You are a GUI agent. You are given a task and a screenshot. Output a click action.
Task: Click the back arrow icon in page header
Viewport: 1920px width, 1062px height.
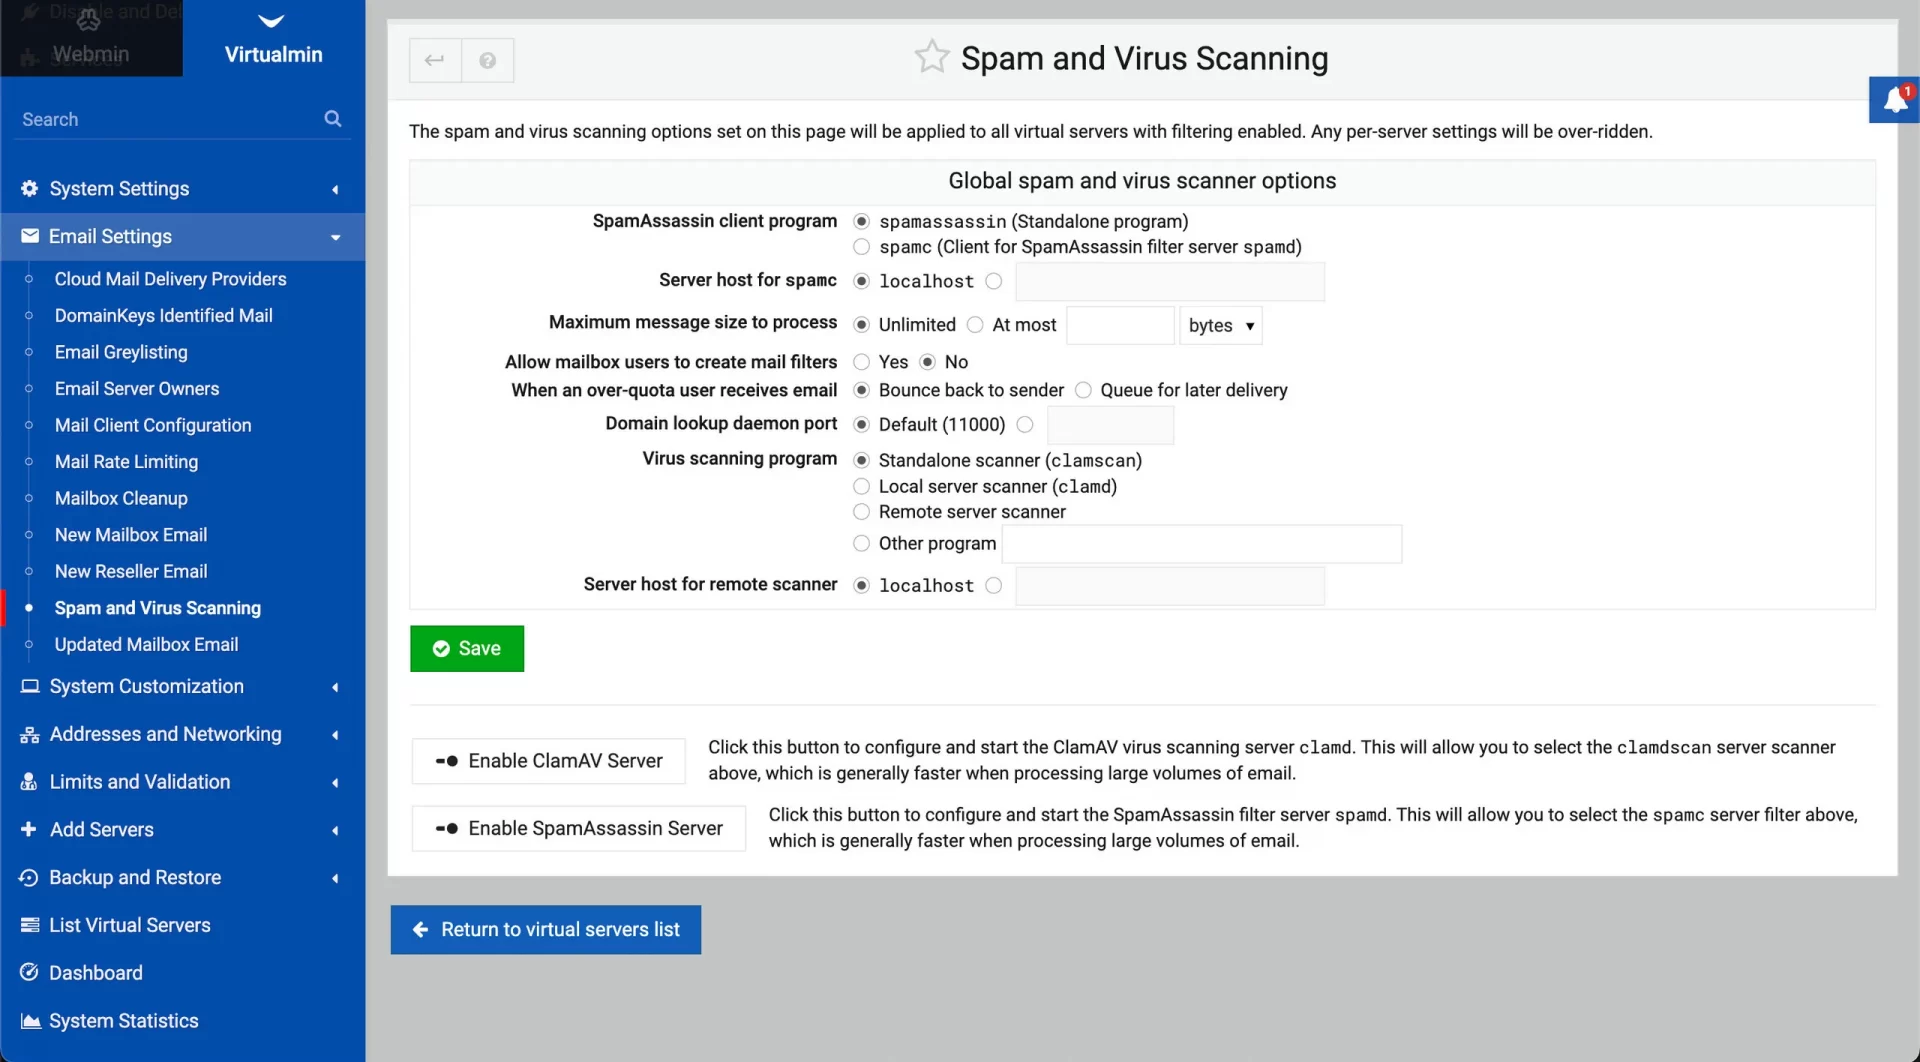coord(435,60)
